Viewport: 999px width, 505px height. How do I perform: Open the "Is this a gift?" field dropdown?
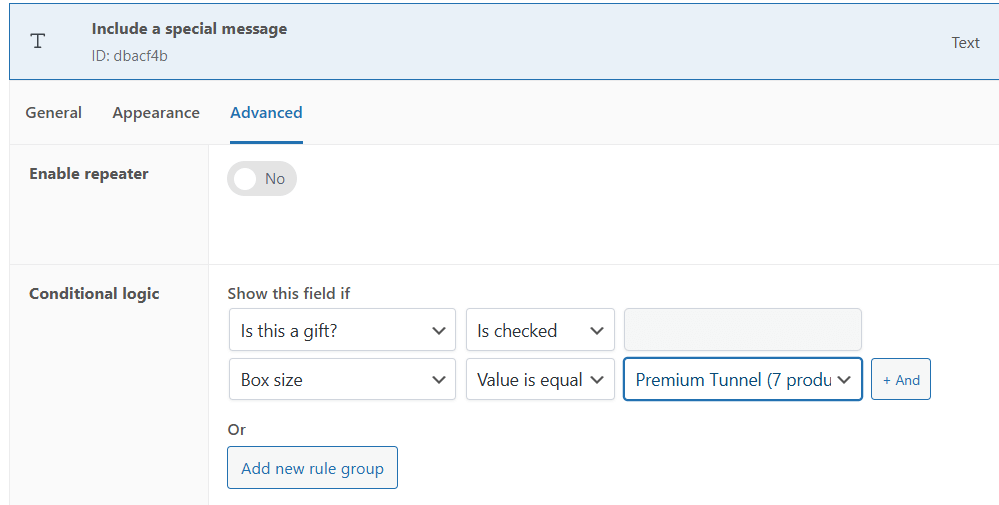342,330
